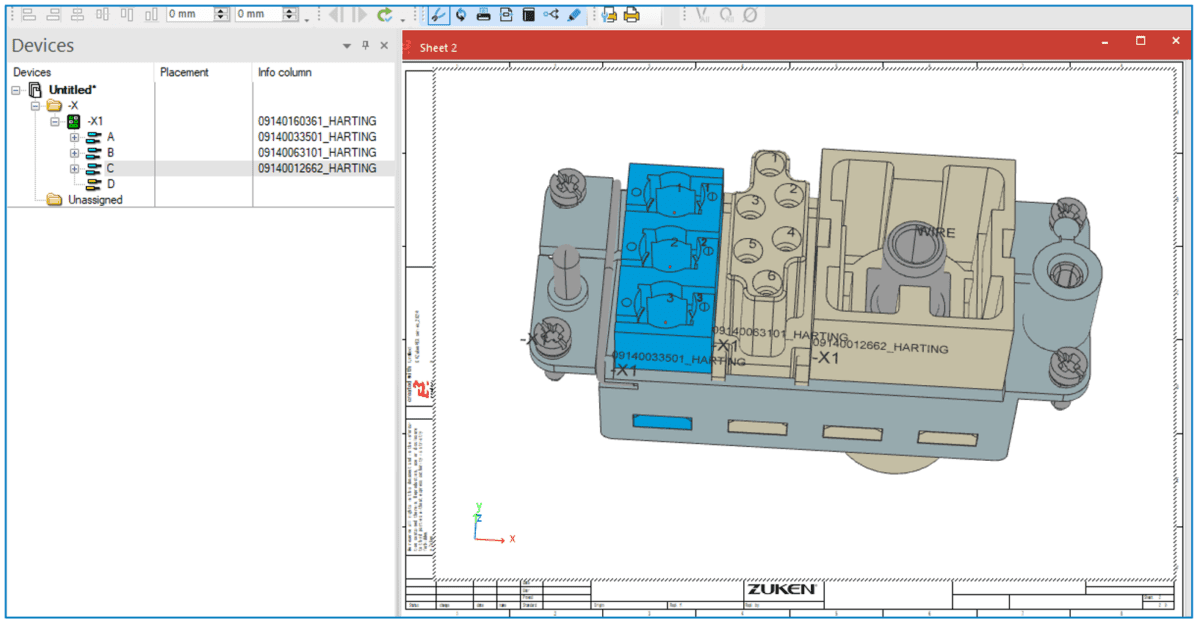Expand pin A under device -X1
Image resolution: width=1200 pixels, height=624 pixels.
[73, 136]
